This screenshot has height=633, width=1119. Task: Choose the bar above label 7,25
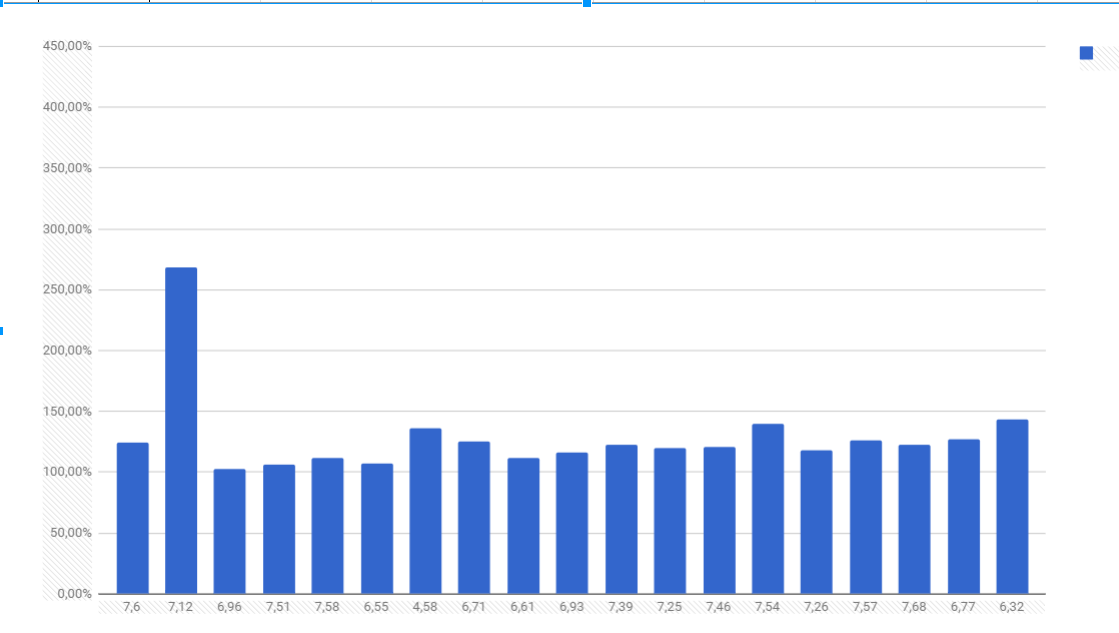coord(670,521)
